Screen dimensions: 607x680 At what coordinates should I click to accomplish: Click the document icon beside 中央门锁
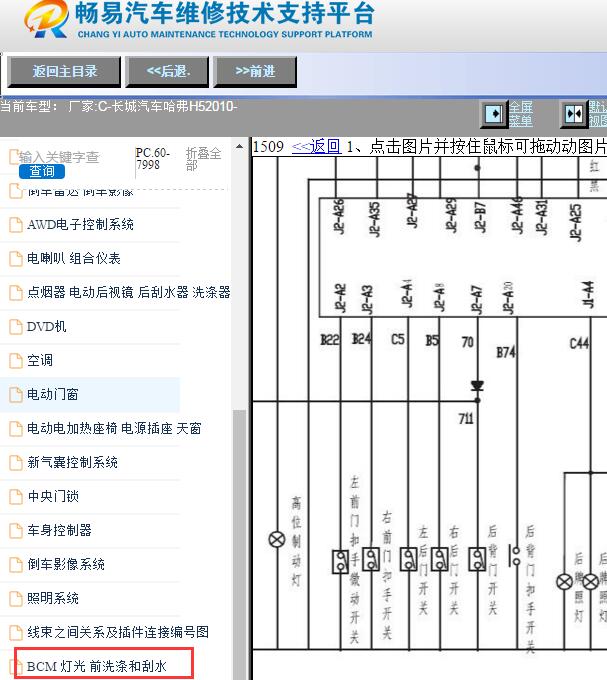[x=16, y=497]
